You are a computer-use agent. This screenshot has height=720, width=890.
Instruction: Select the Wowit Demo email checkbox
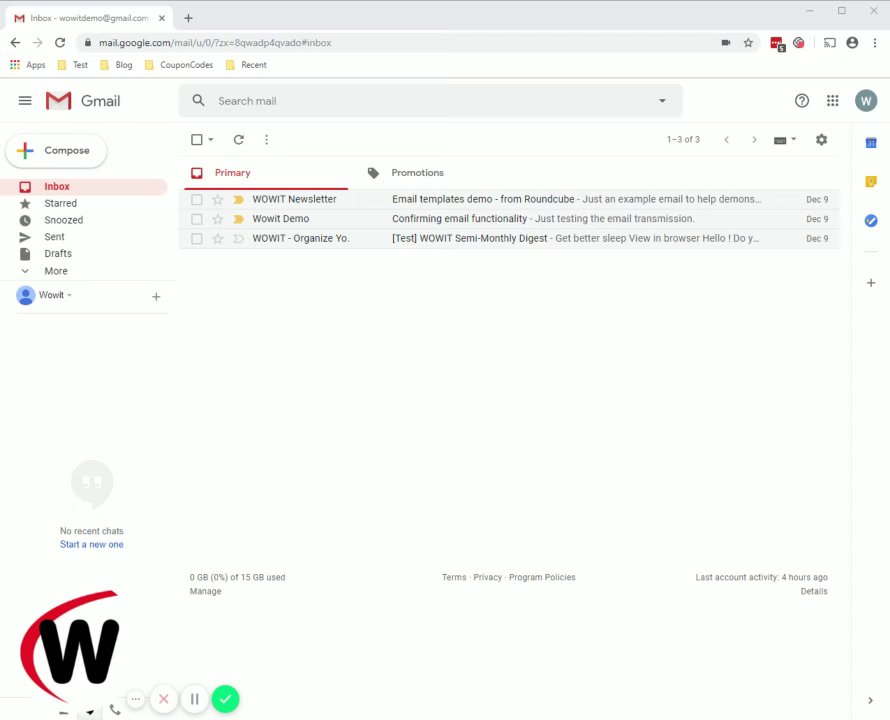pyautogui.click(x=196, y=219)
